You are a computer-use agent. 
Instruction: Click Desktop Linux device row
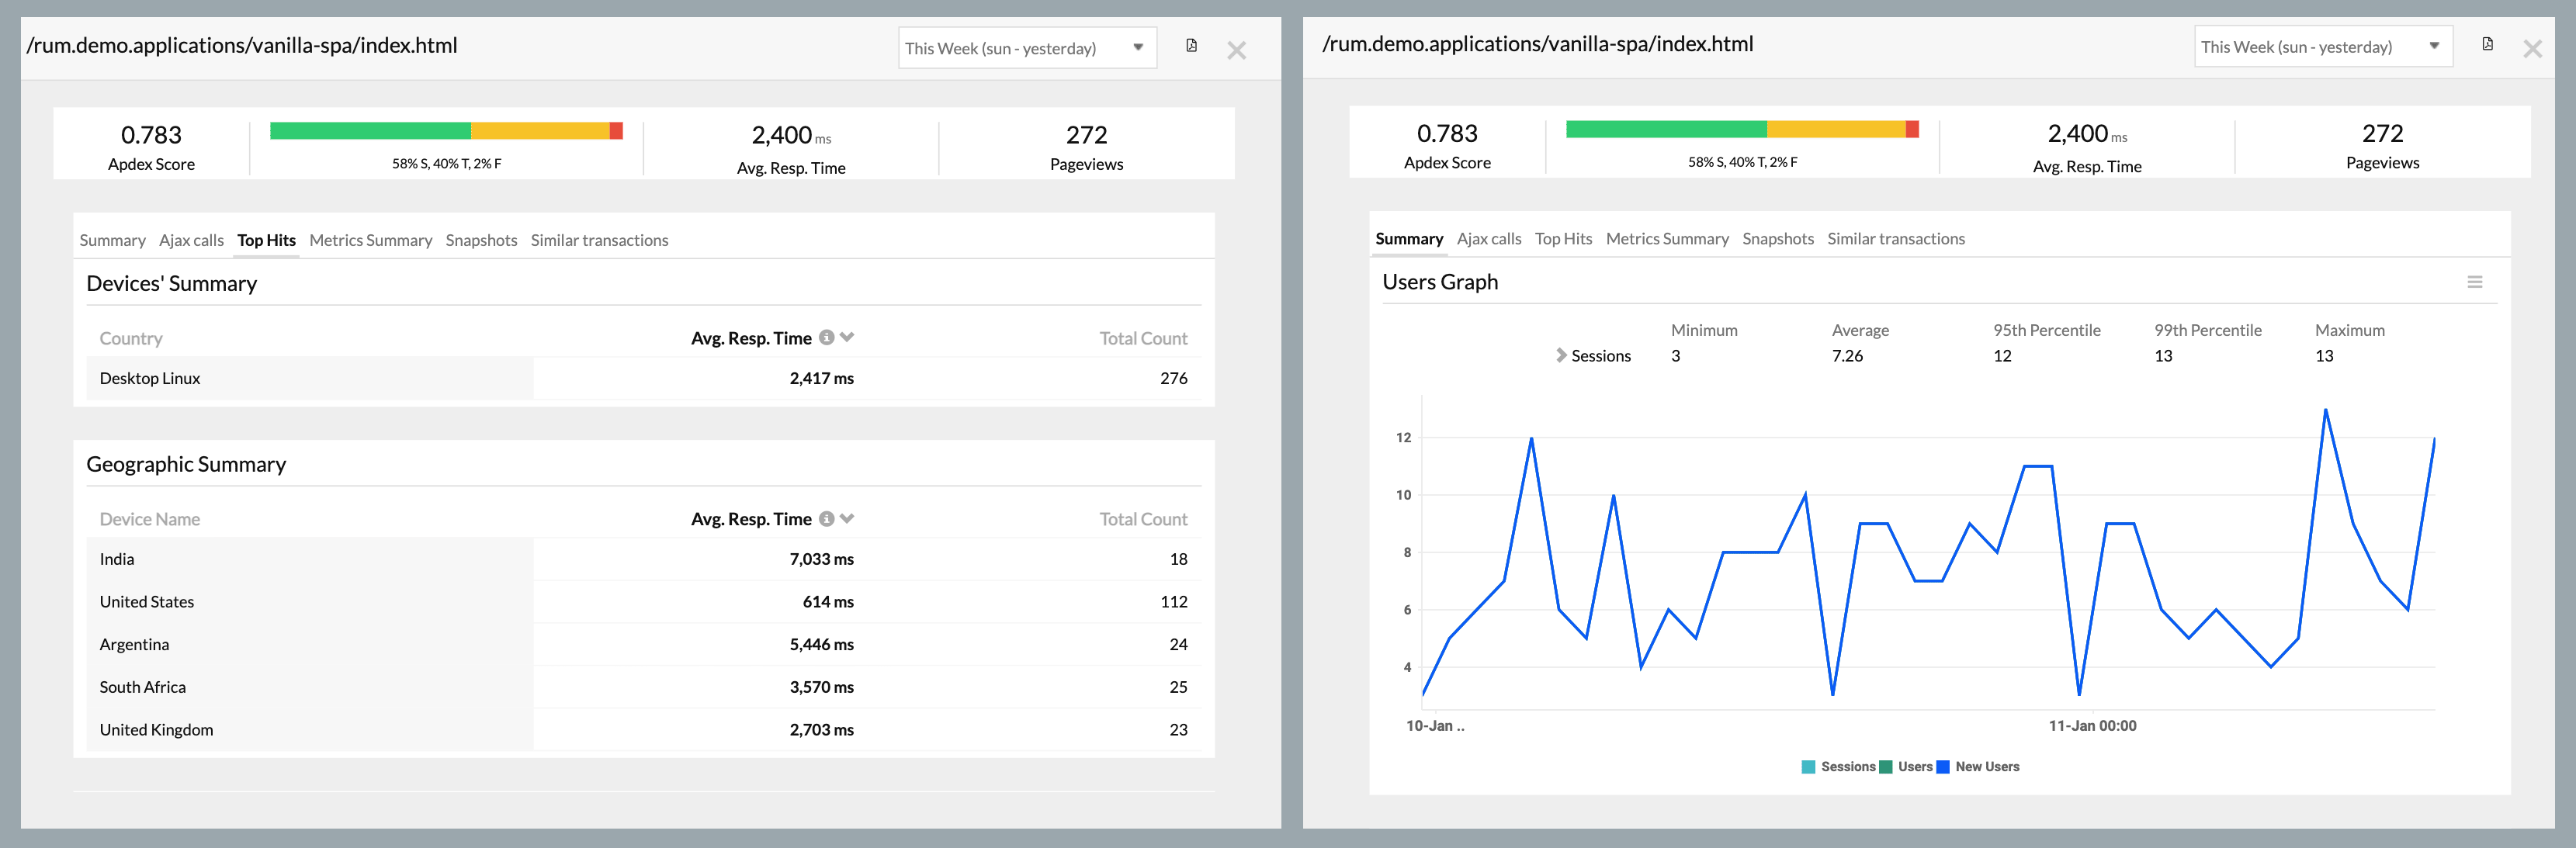[x=150, y=378]
